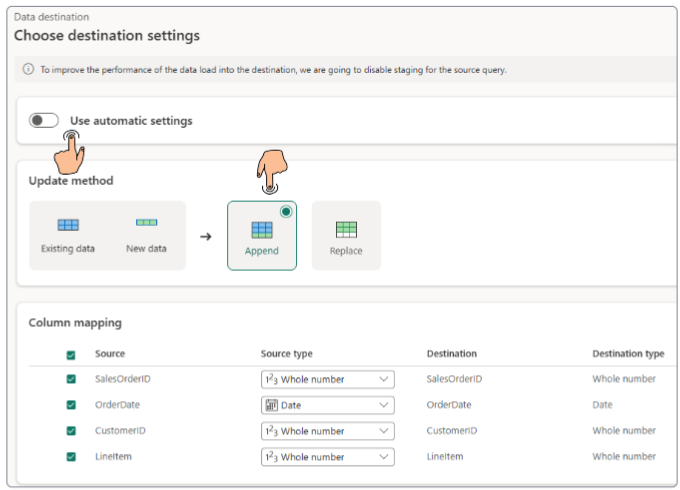Click the 123 icon in SalesOrderID source type

click(x=270, y=380)
